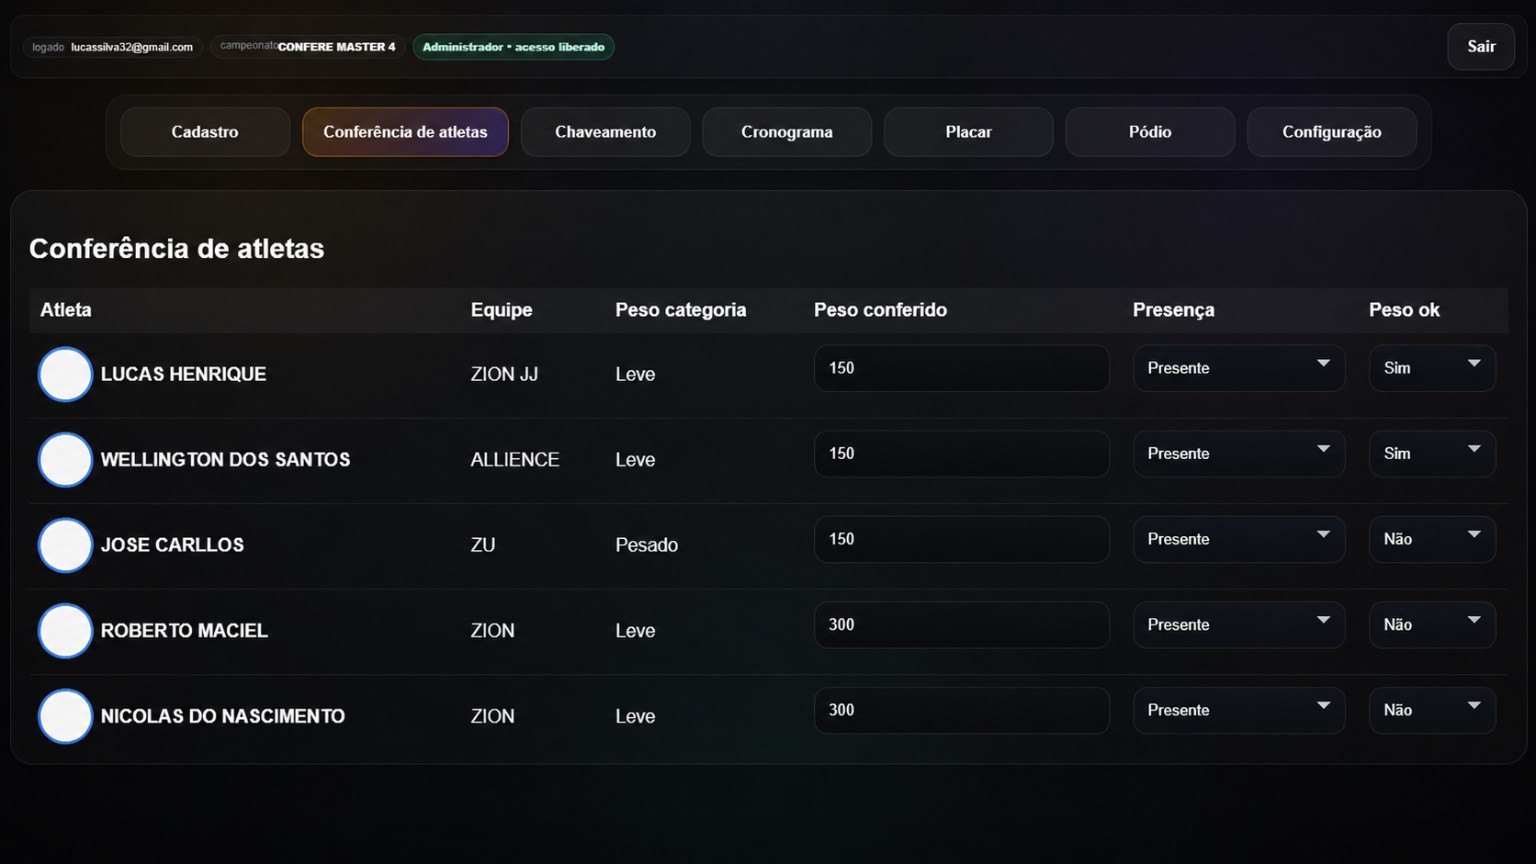Open Jose Carllos' Peso ok dropdown
The image size is (1536, 864).
point(1432,539)
